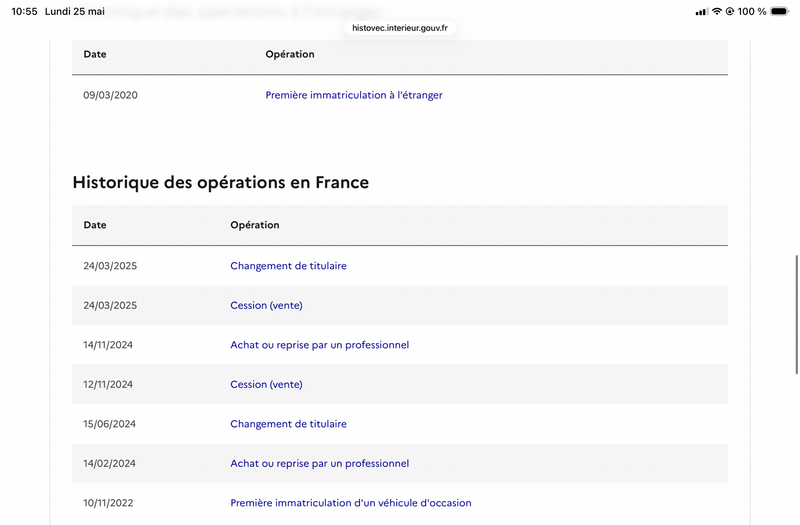Tap the 'Lundi 25 mai' date in status bar
The height and width of the screenshot is (525, 800).
74,11
